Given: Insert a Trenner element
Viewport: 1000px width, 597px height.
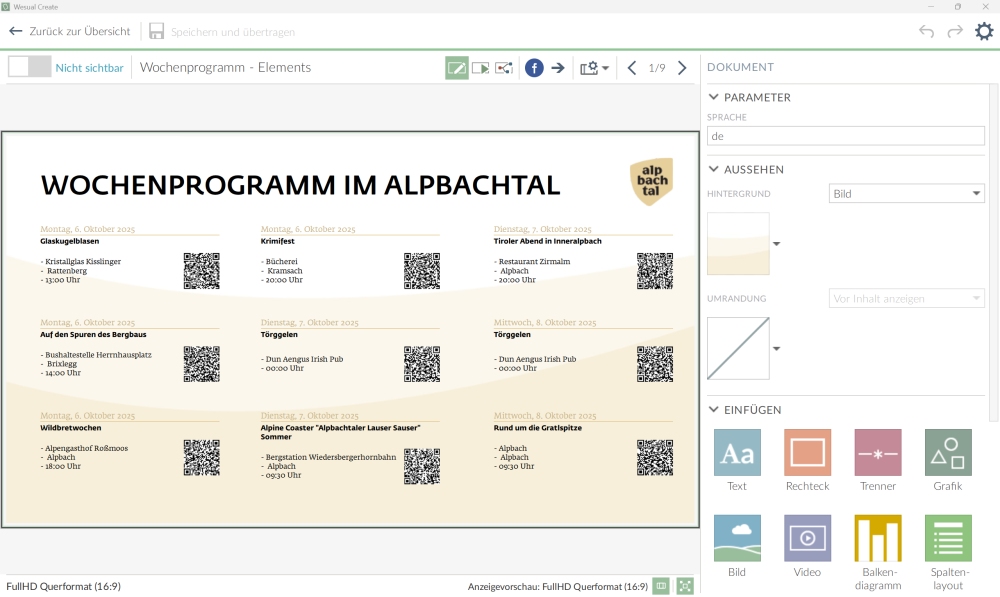Looking at the screenshot, I should 877,453.
